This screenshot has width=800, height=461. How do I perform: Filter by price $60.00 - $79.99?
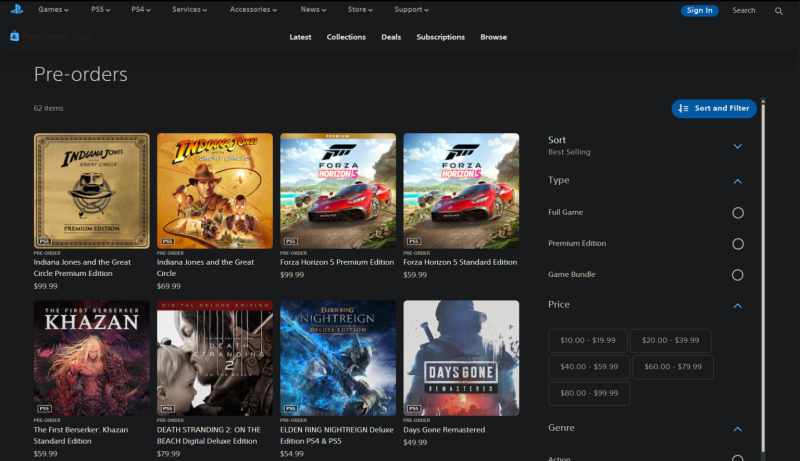pyautogui.click(x=673, y=367)
